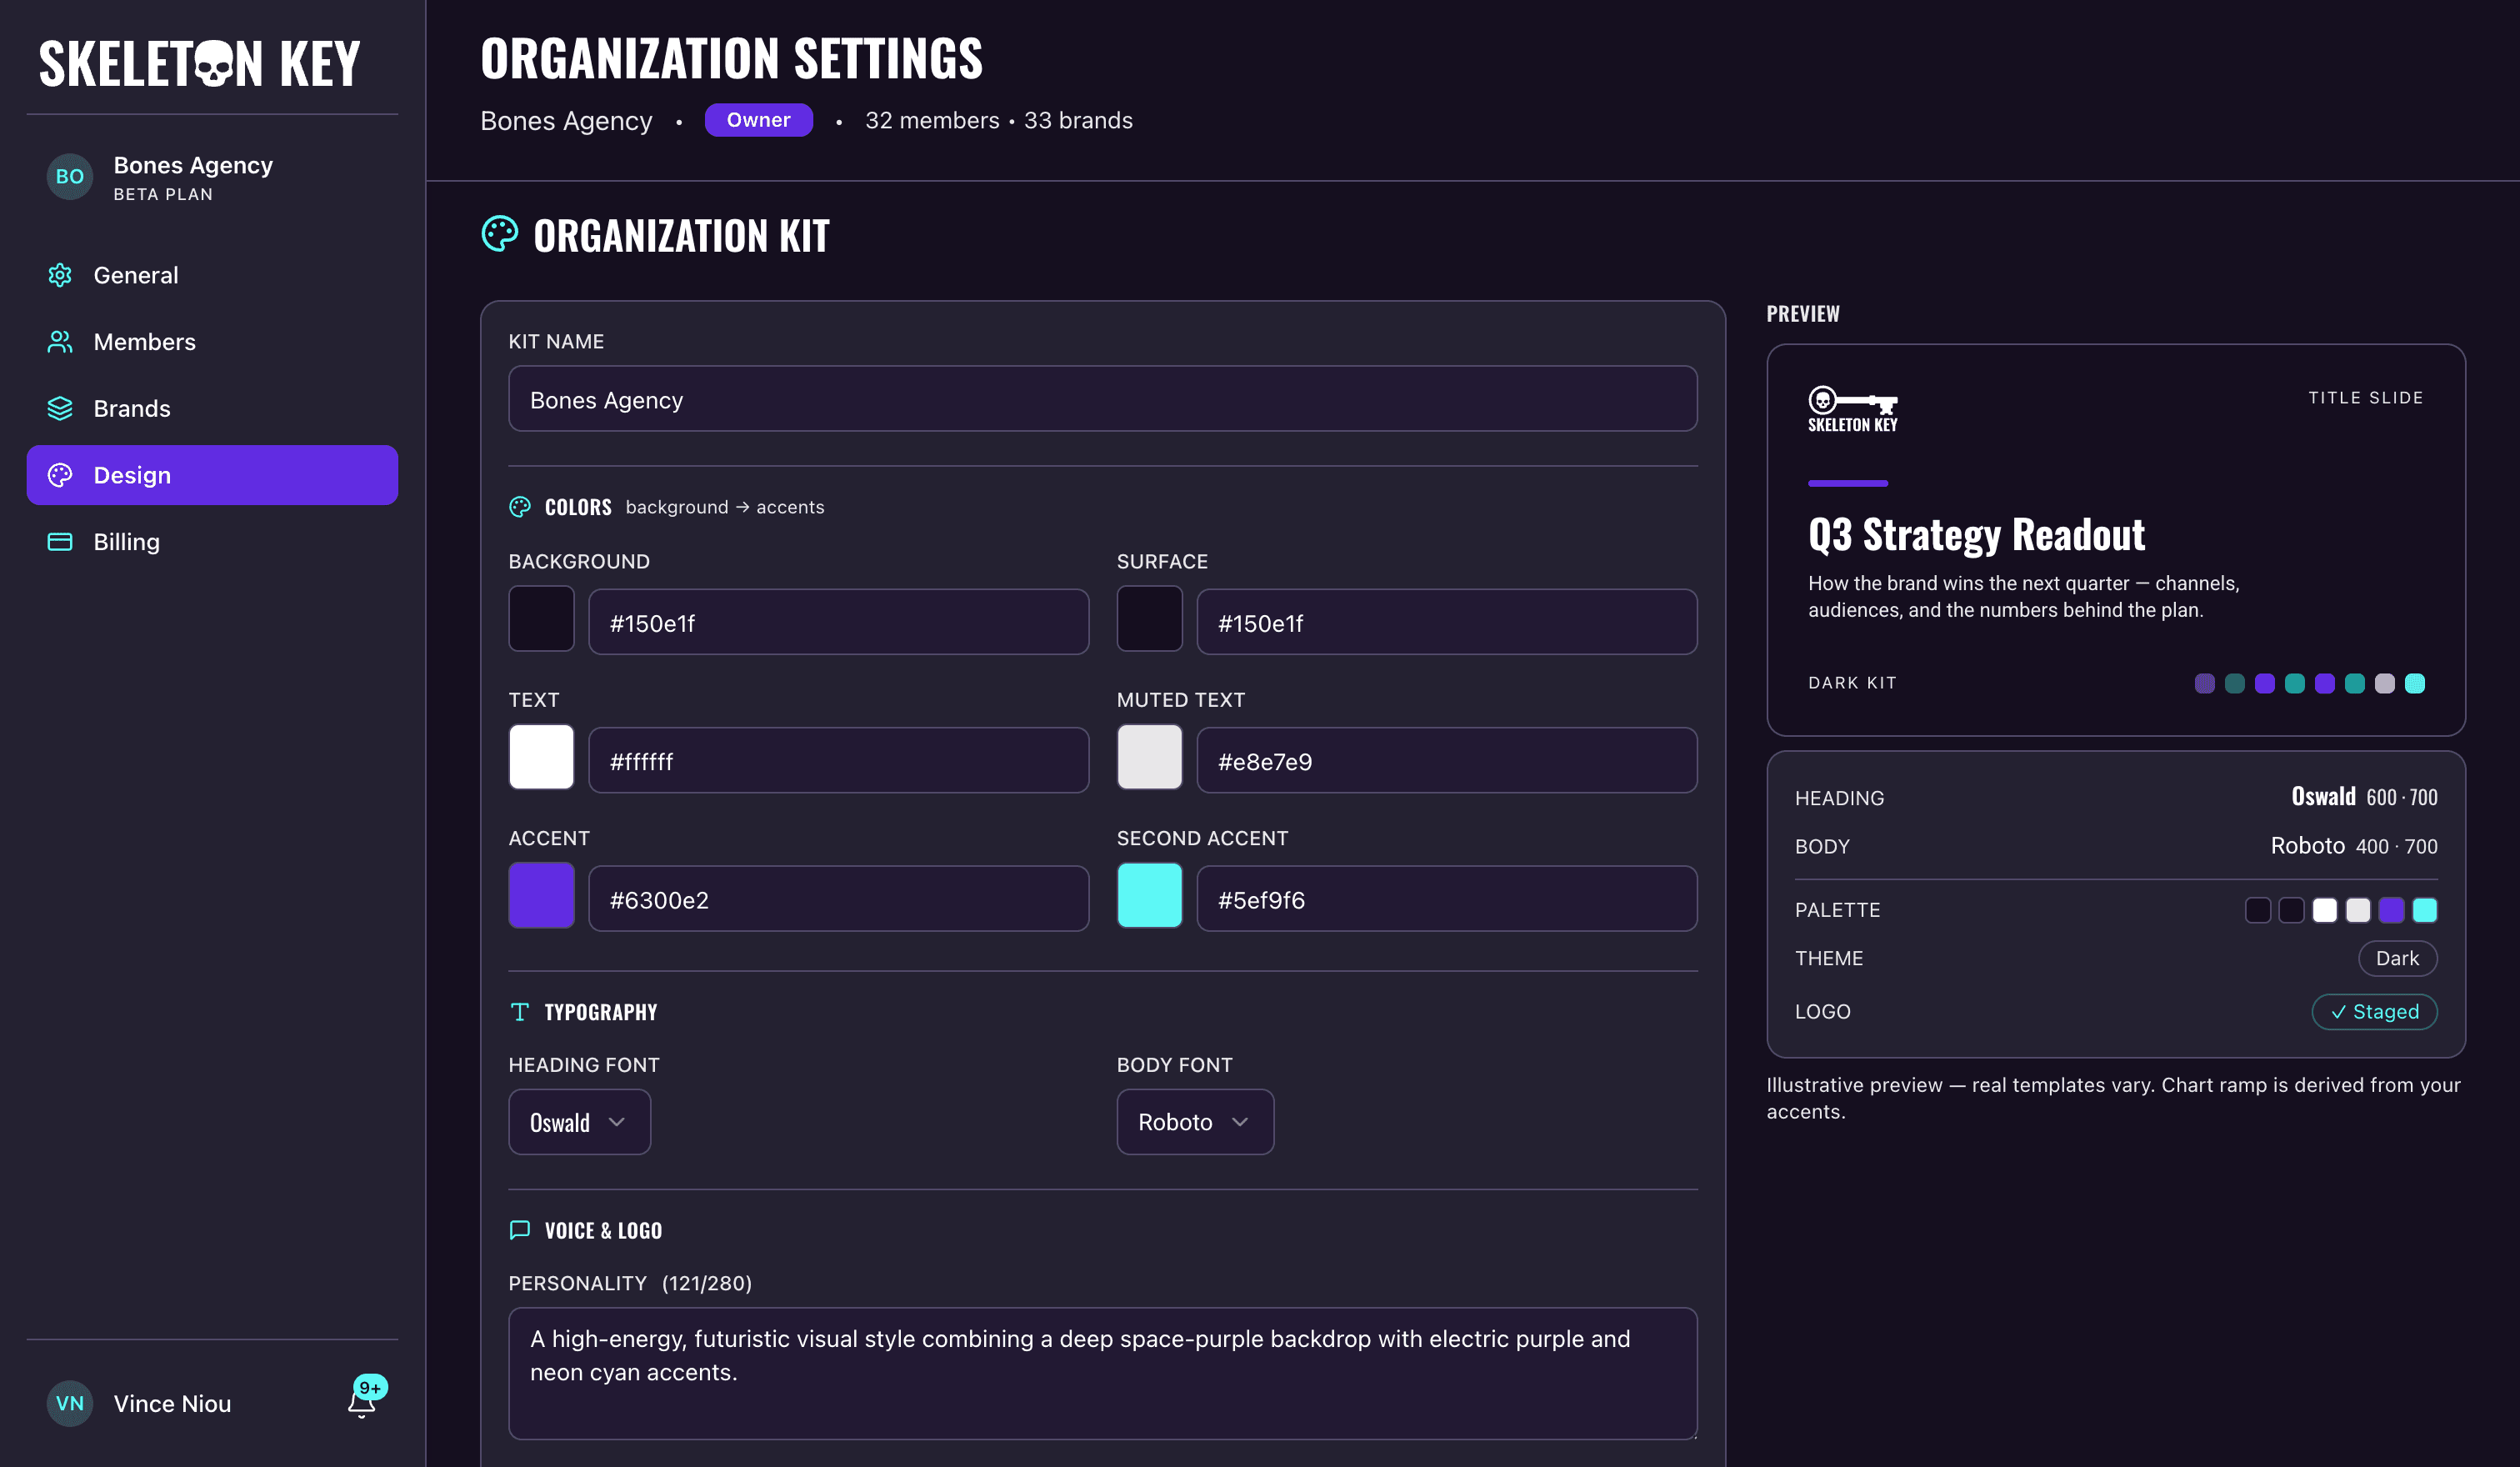2520x1467 pixels.
Task: Click the Text hex #ffffff field
Action: point(838,761)
